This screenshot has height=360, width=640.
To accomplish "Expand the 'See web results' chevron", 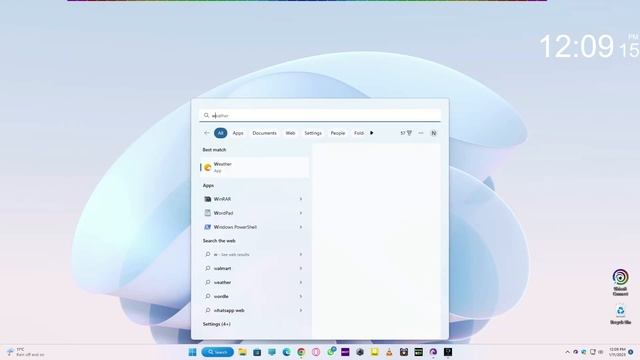I will (x=301, y=254).
